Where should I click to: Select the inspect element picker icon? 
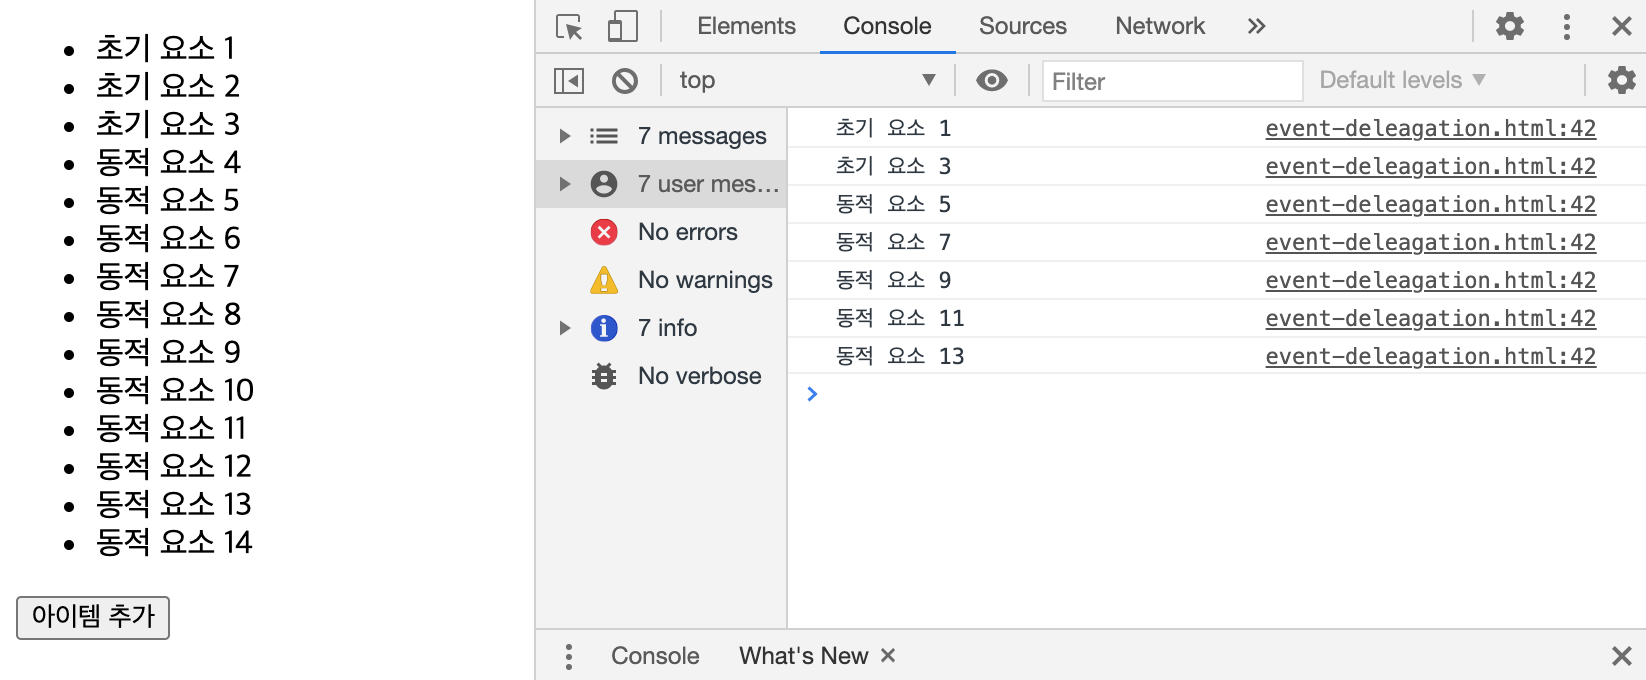click(569, 27)
